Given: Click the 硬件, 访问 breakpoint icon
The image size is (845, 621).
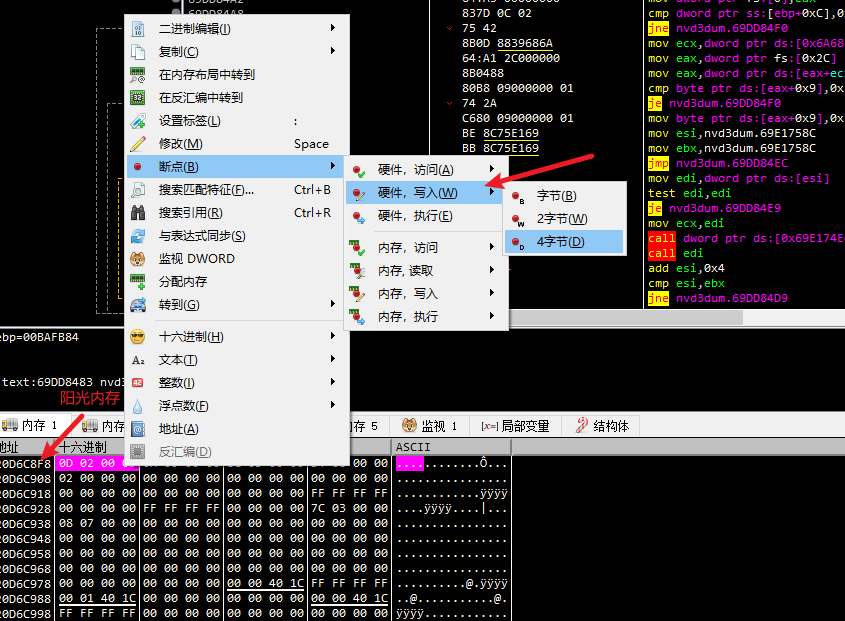Looking at the screenshot, I should (x=358, y=171).
